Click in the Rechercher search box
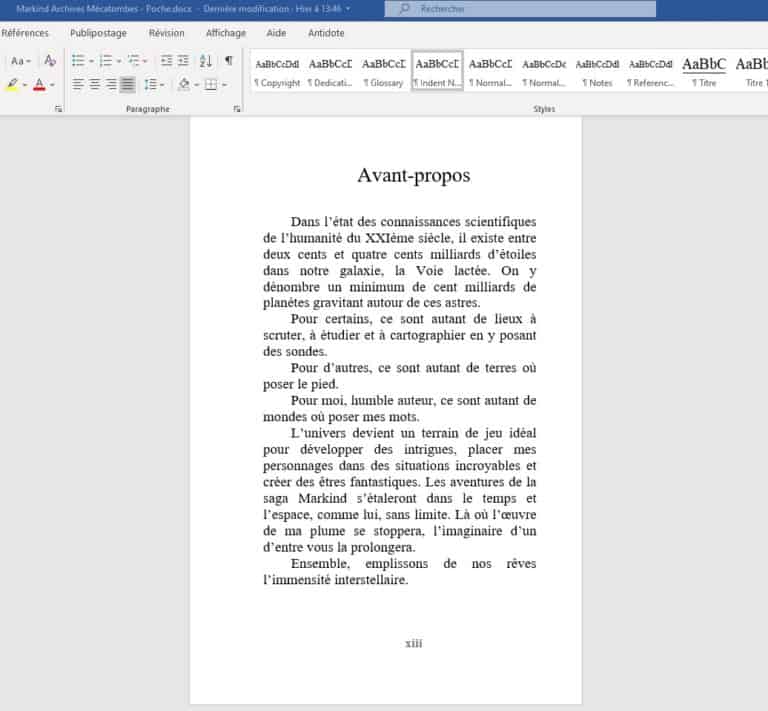The height and width of the screenshot is (711, 768). (530, 9)
